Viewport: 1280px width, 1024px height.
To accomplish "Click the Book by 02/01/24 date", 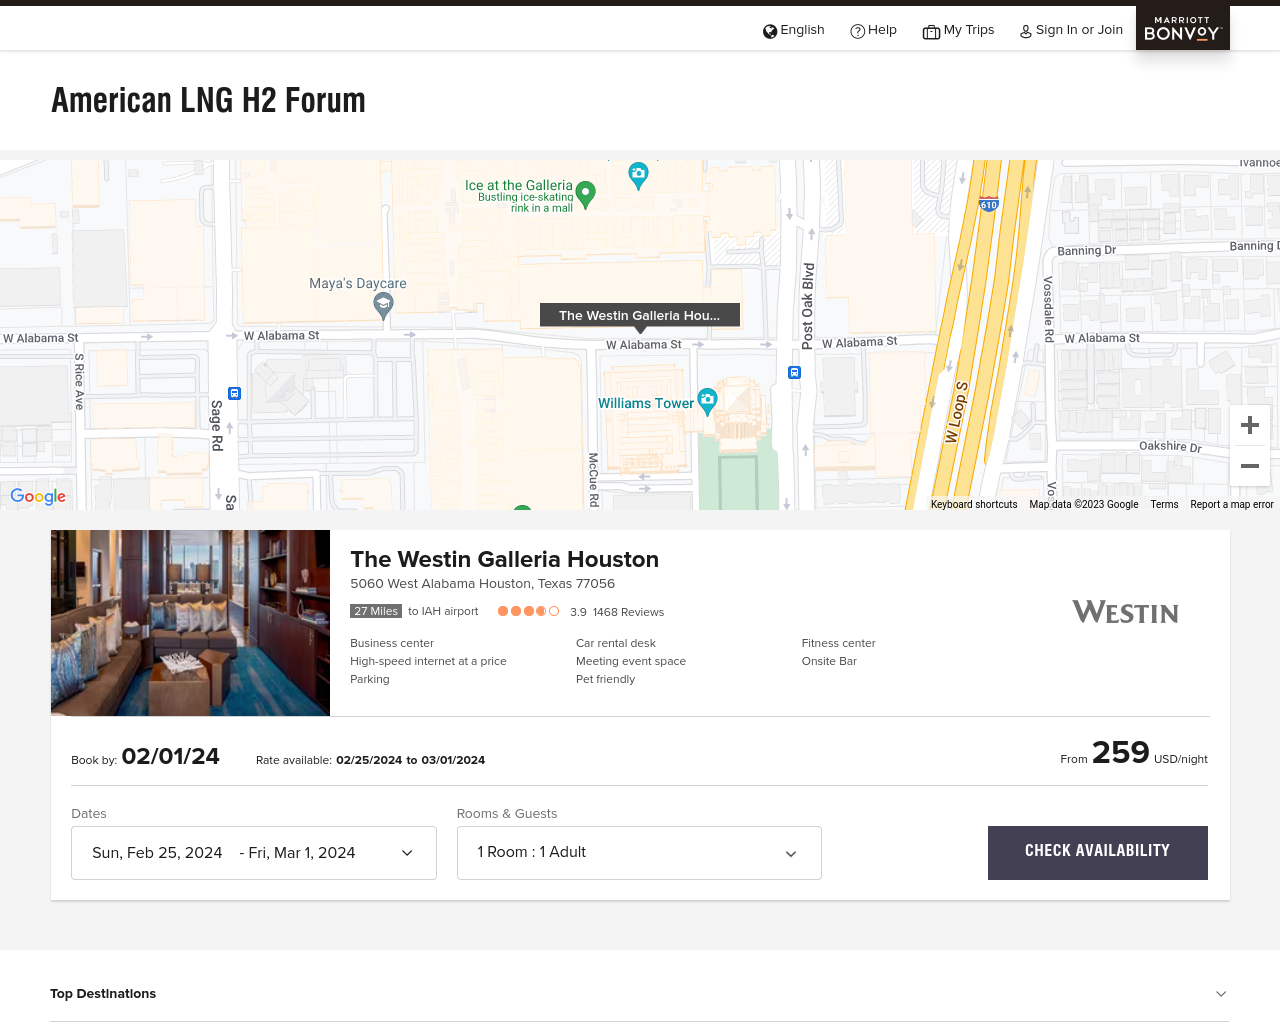I will [170, 756].
